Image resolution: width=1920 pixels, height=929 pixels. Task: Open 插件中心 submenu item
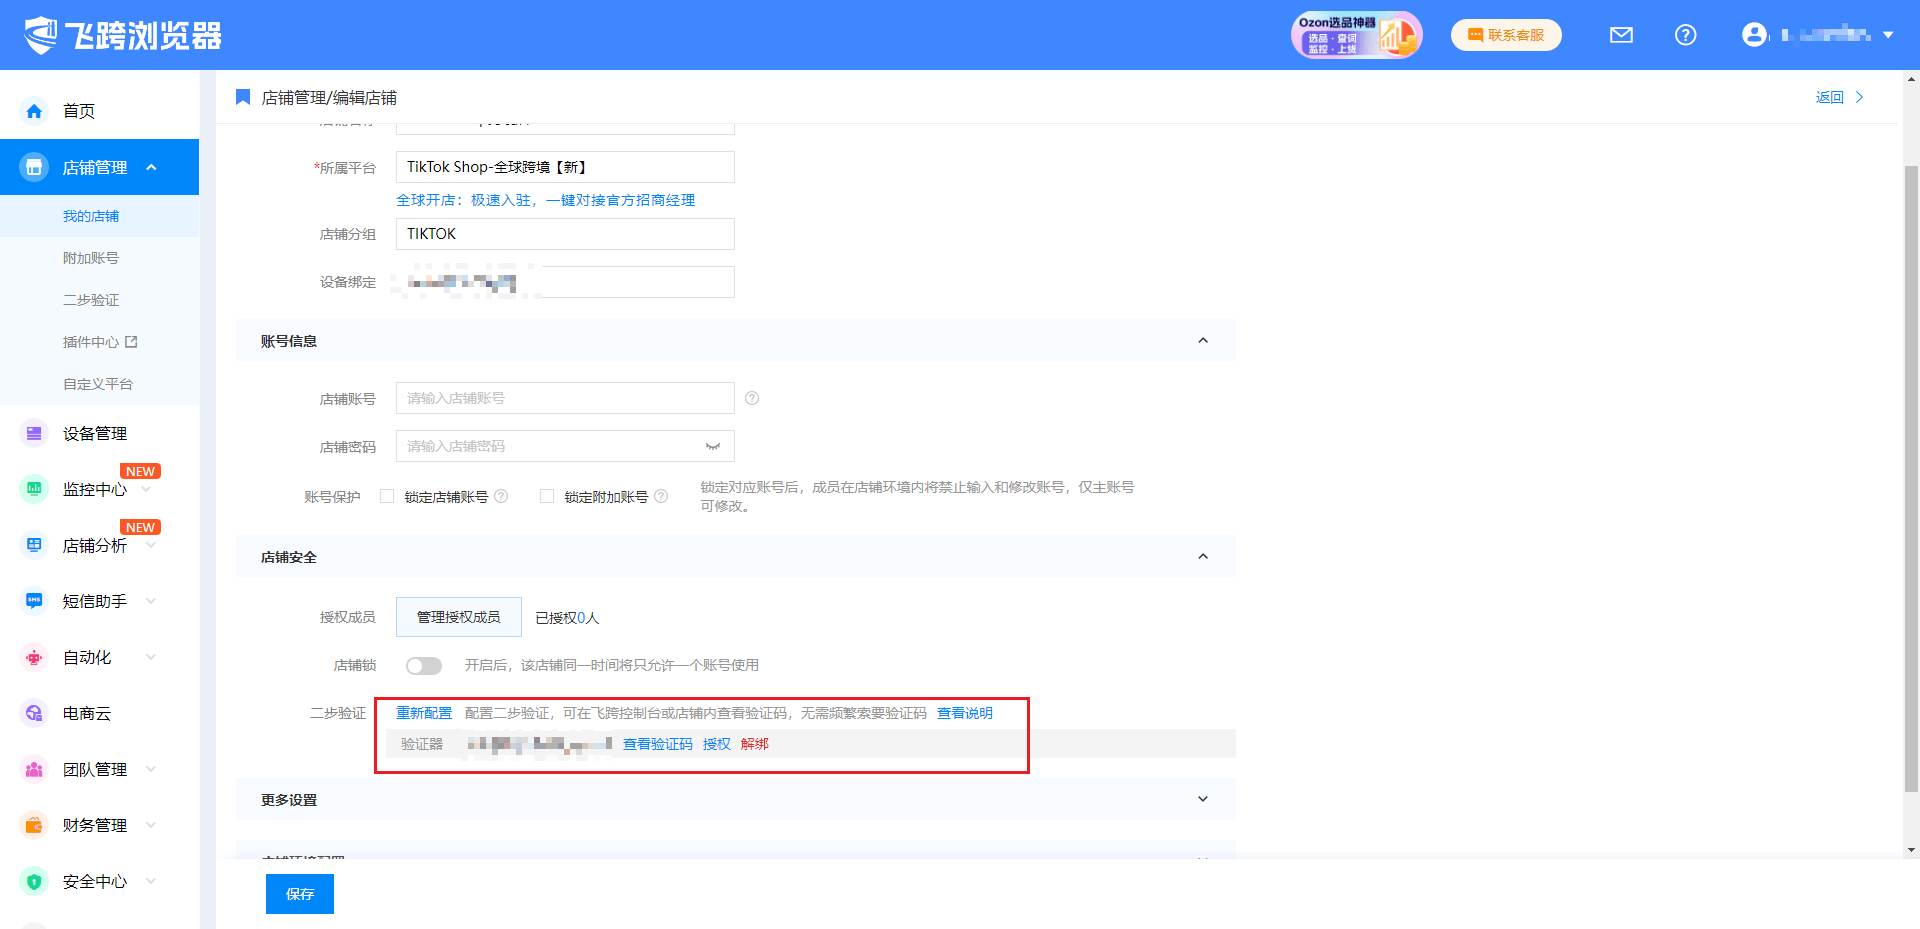point(91,342)
